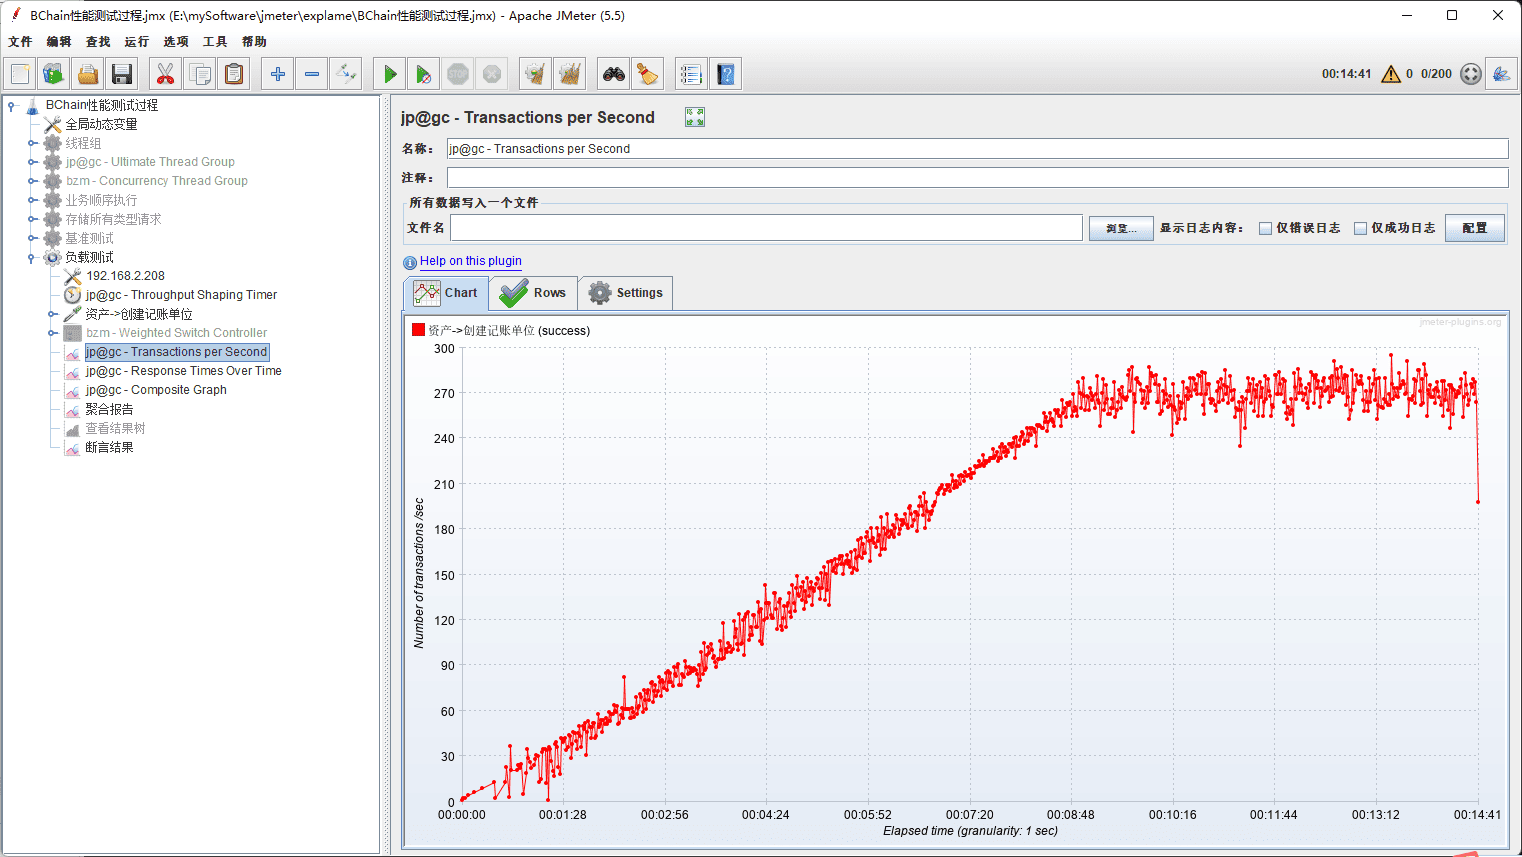Click the blue plus Expand All icon
Screen dimensions: 1522x857
coord(278,74)
